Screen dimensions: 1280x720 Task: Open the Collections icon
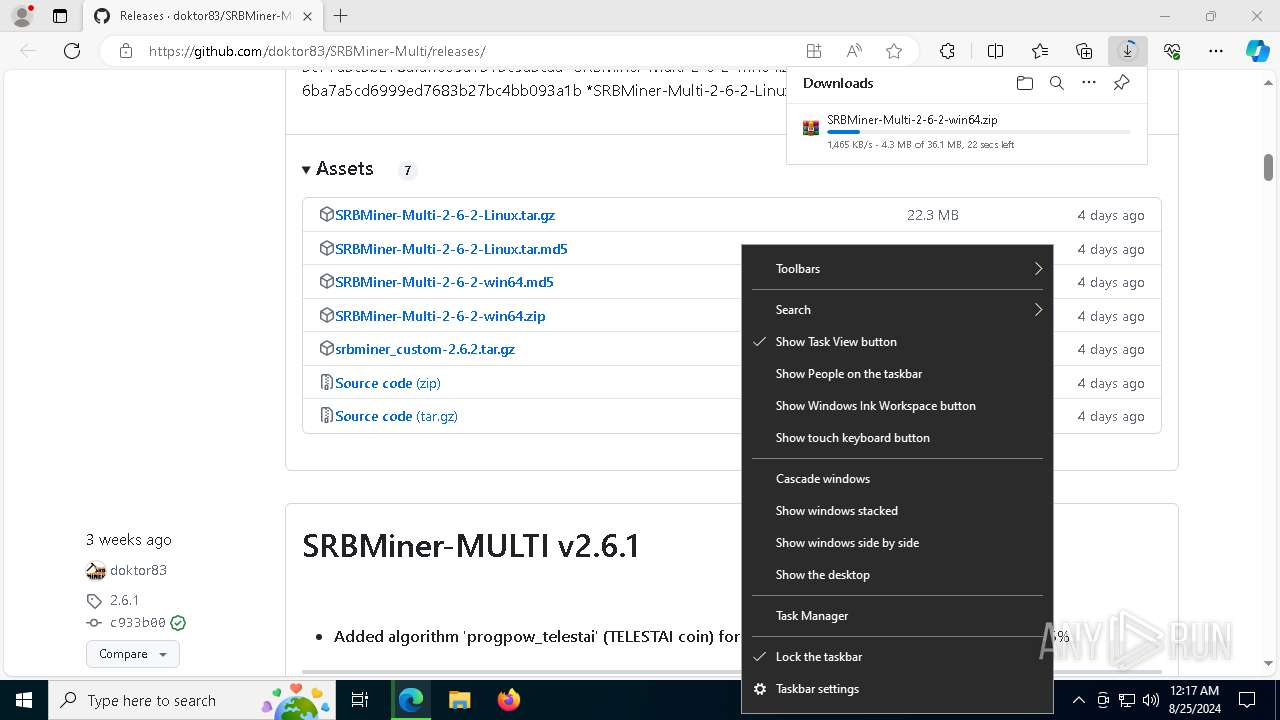[x=1084, y=51]
